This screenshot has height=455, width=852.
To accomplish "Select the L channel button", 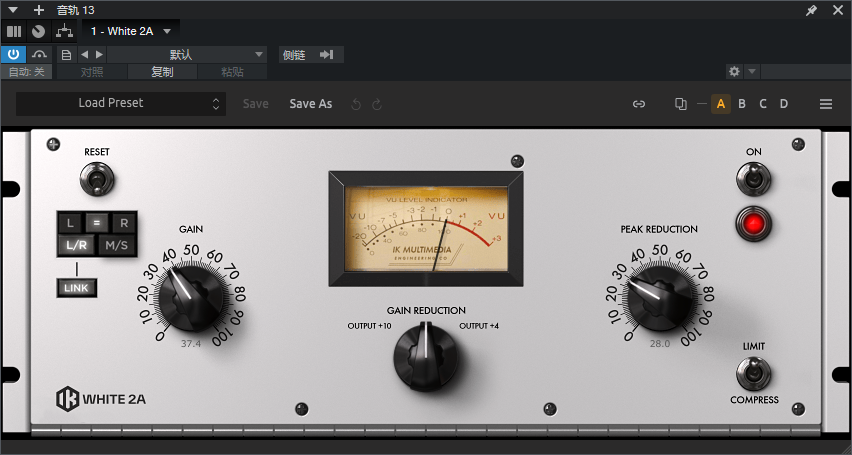I will [x=70, y=222].
